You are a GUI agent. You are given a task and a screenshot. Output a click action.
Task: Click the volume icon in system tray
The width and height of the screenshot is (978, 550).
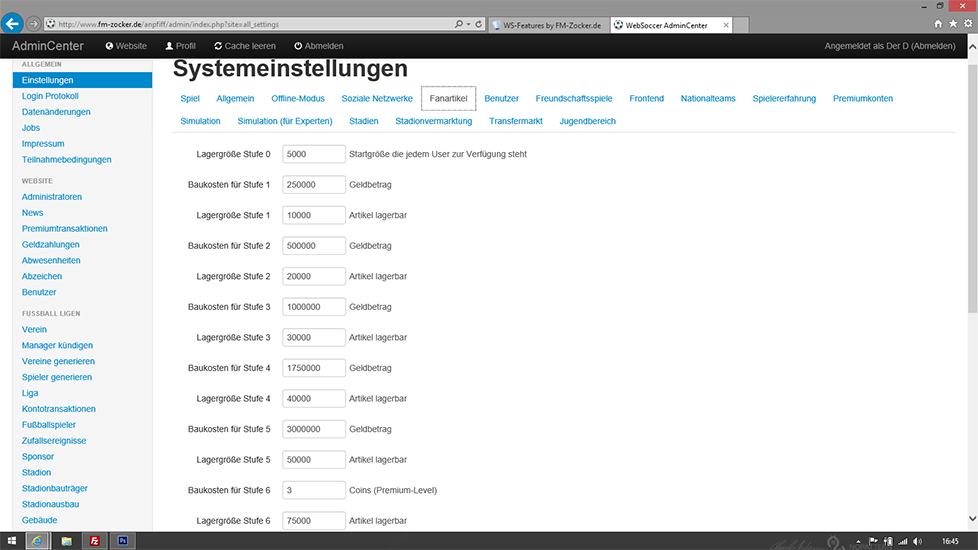click(916, 541)
